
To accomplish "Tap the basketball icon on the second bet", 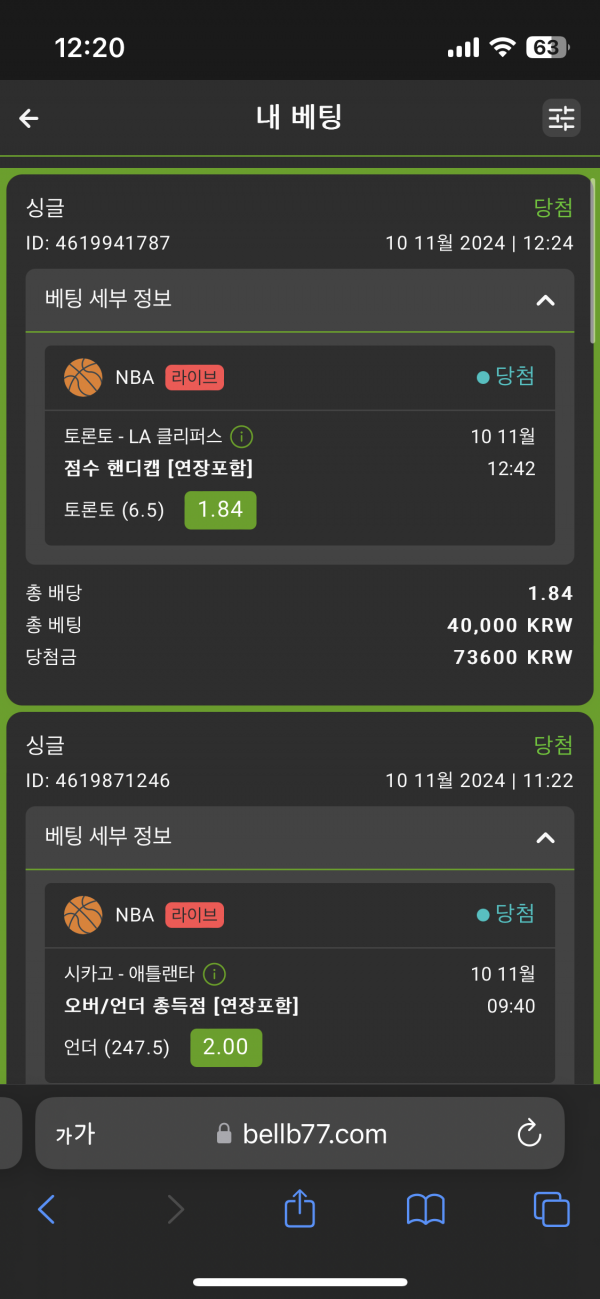I will click(83, 914).
